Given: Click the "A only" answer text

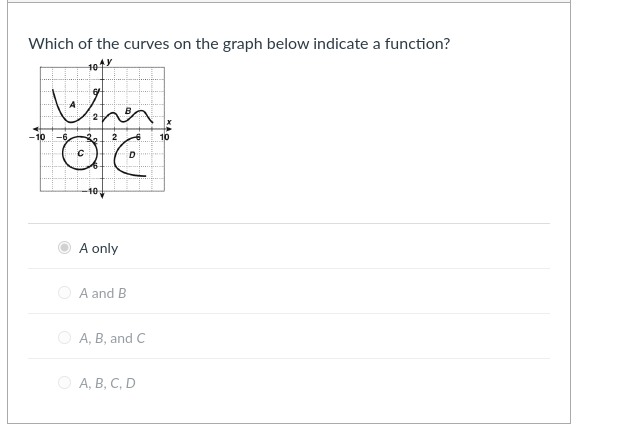Looking at the screenshot, I should point(98,248).
